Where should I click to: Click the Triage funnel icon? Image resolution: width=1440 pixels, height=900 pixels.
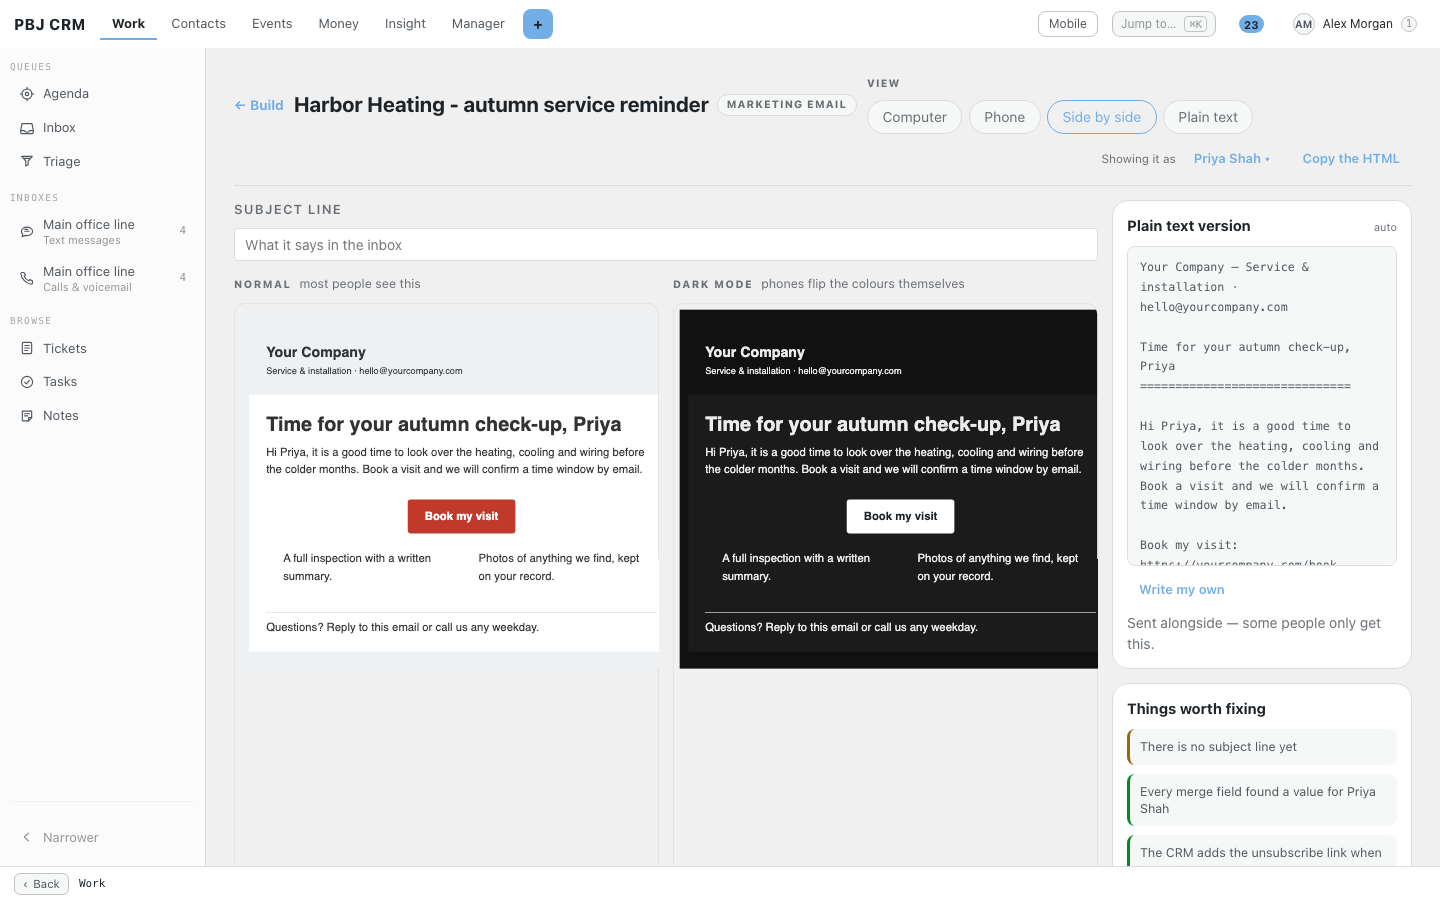(x=27, y=161)
